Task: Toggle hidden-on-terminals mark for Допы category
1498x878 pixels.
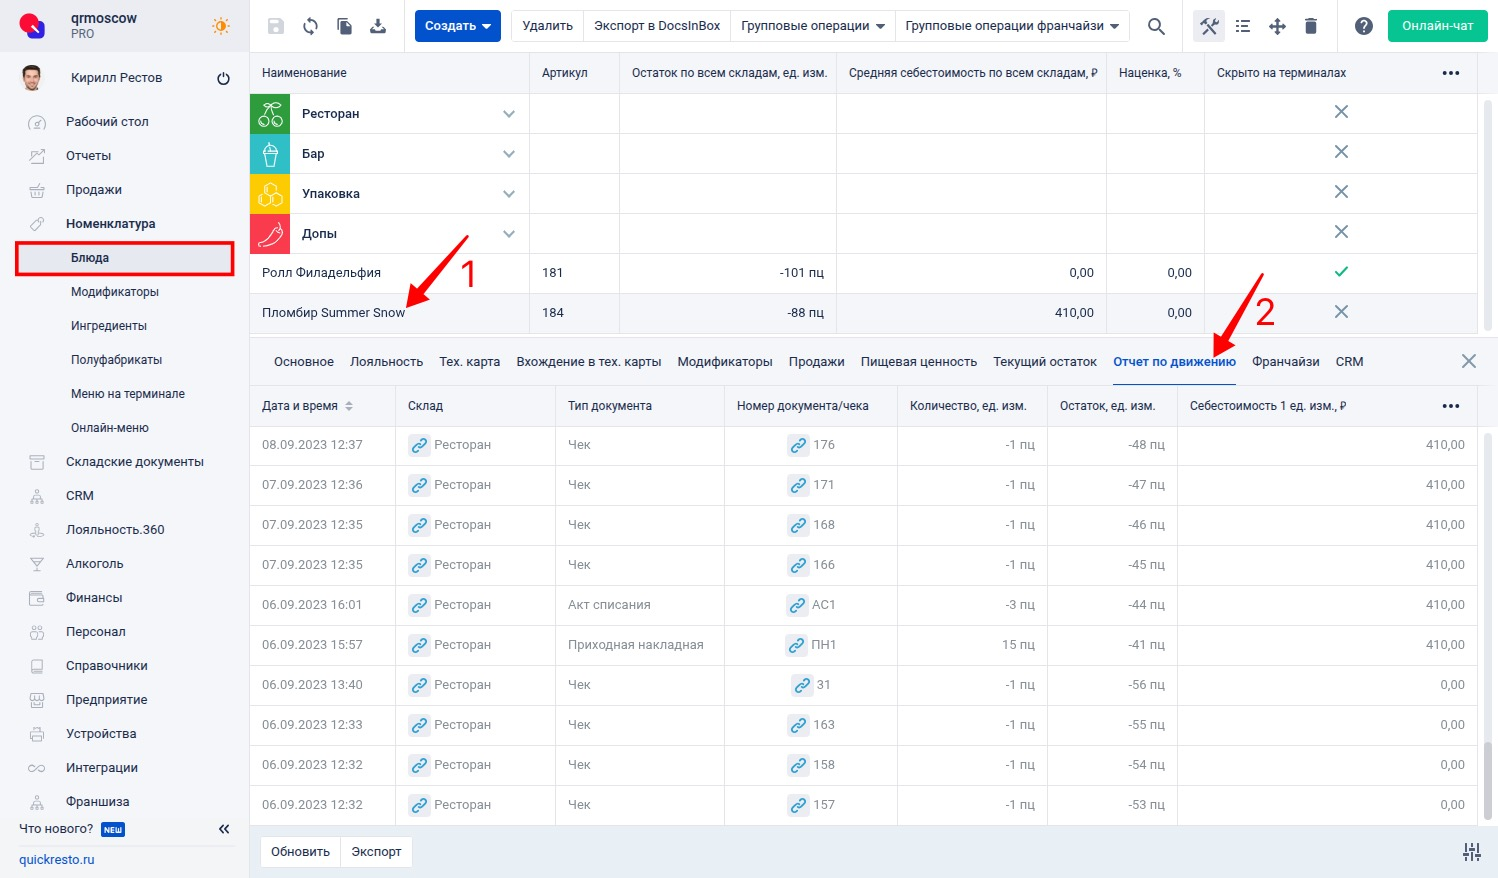Action: click(x=1341, y=232)
